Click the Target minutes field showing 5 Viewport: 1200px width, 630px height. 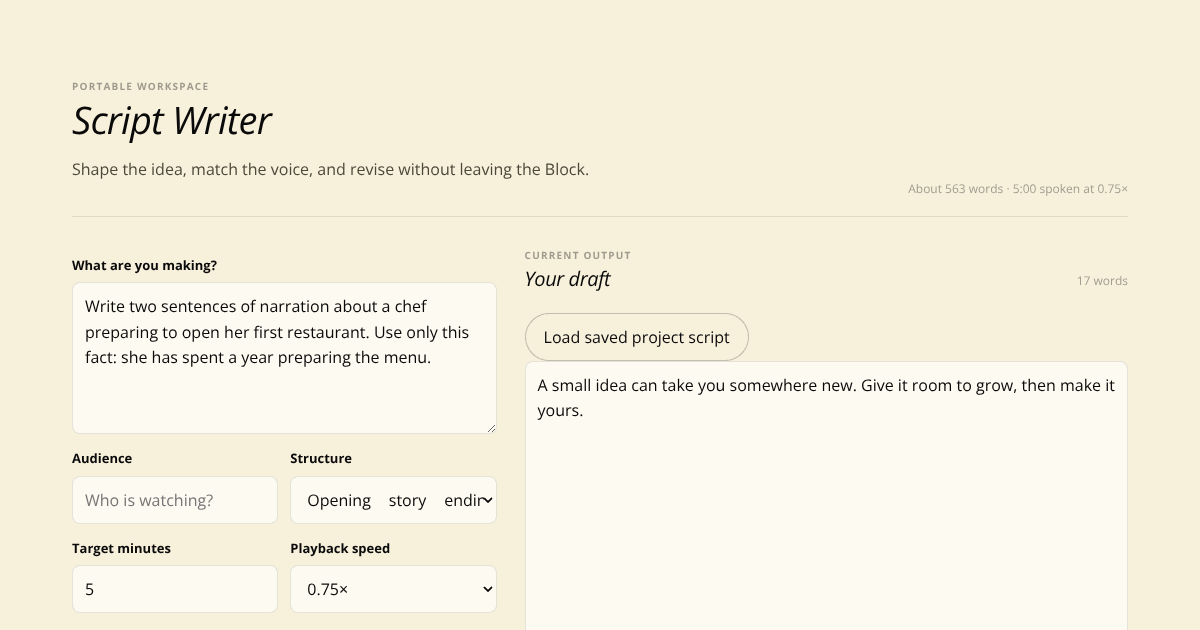pos(175,589)
